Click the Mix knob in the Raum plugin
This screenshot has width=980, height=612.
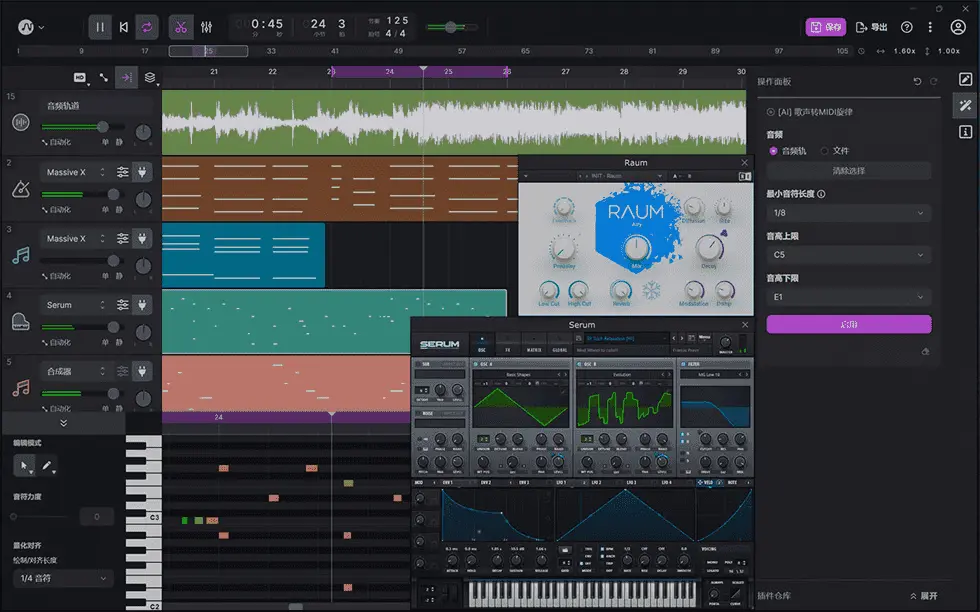(636, 248)
